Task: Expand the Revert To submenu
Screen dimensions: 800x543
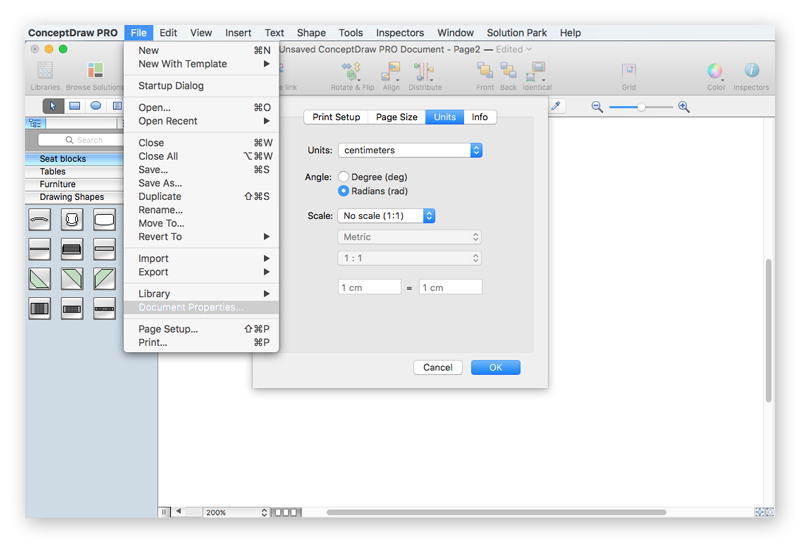Action: click(x=202, y=237)
